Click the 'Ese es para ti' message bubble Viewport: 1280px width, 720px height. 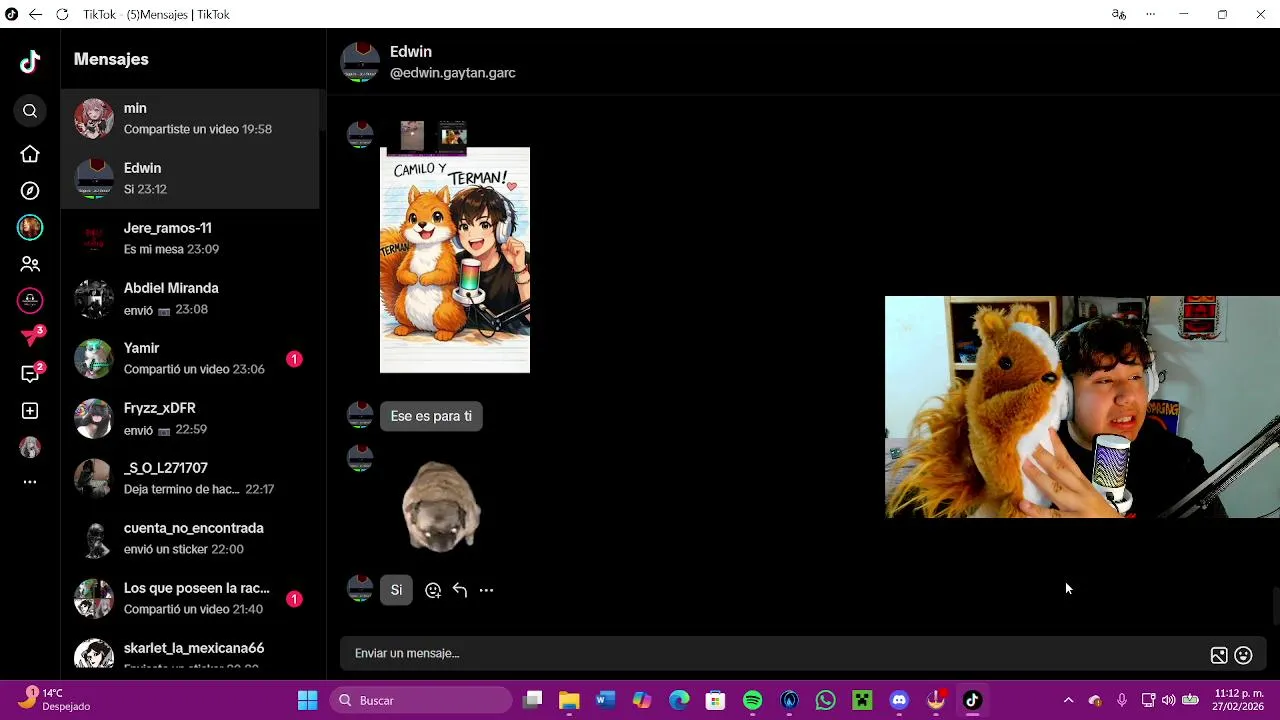click(x=431, y=416)
